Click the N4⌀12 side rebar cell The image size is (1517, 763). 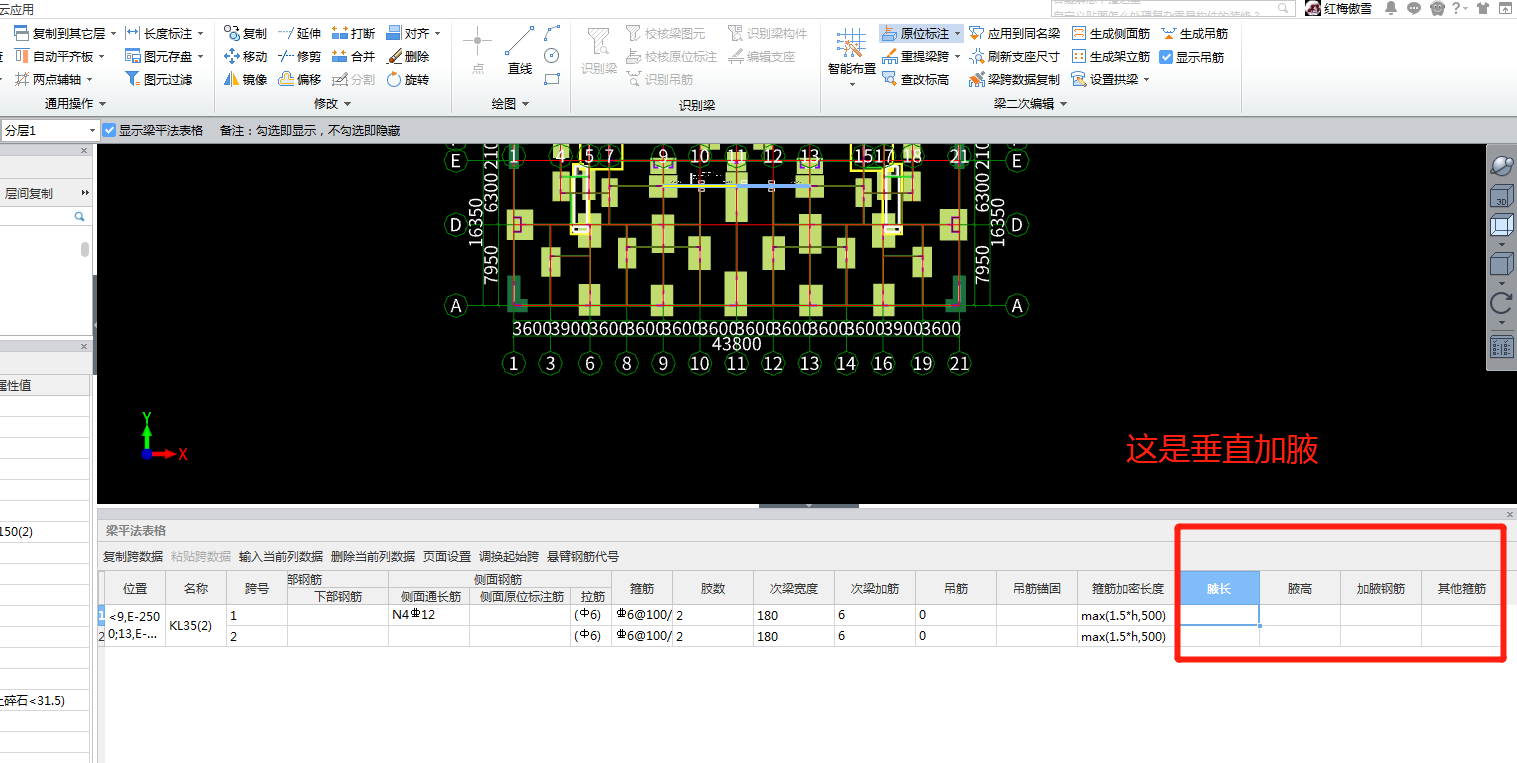click(x=429, y=615)
